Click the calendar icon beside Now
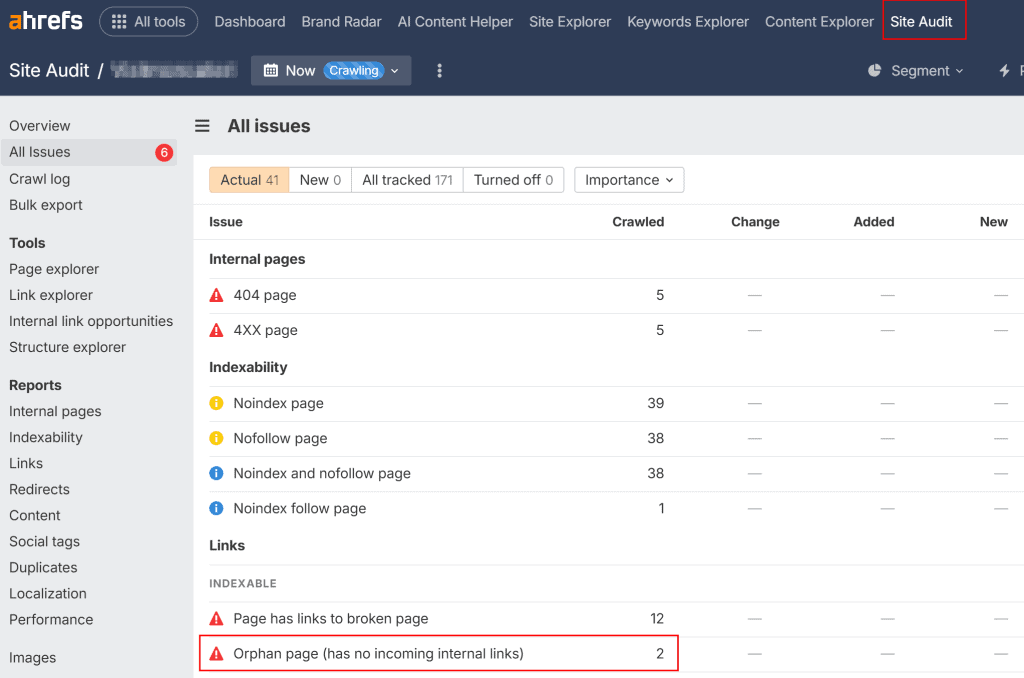 tap(270, 71)
